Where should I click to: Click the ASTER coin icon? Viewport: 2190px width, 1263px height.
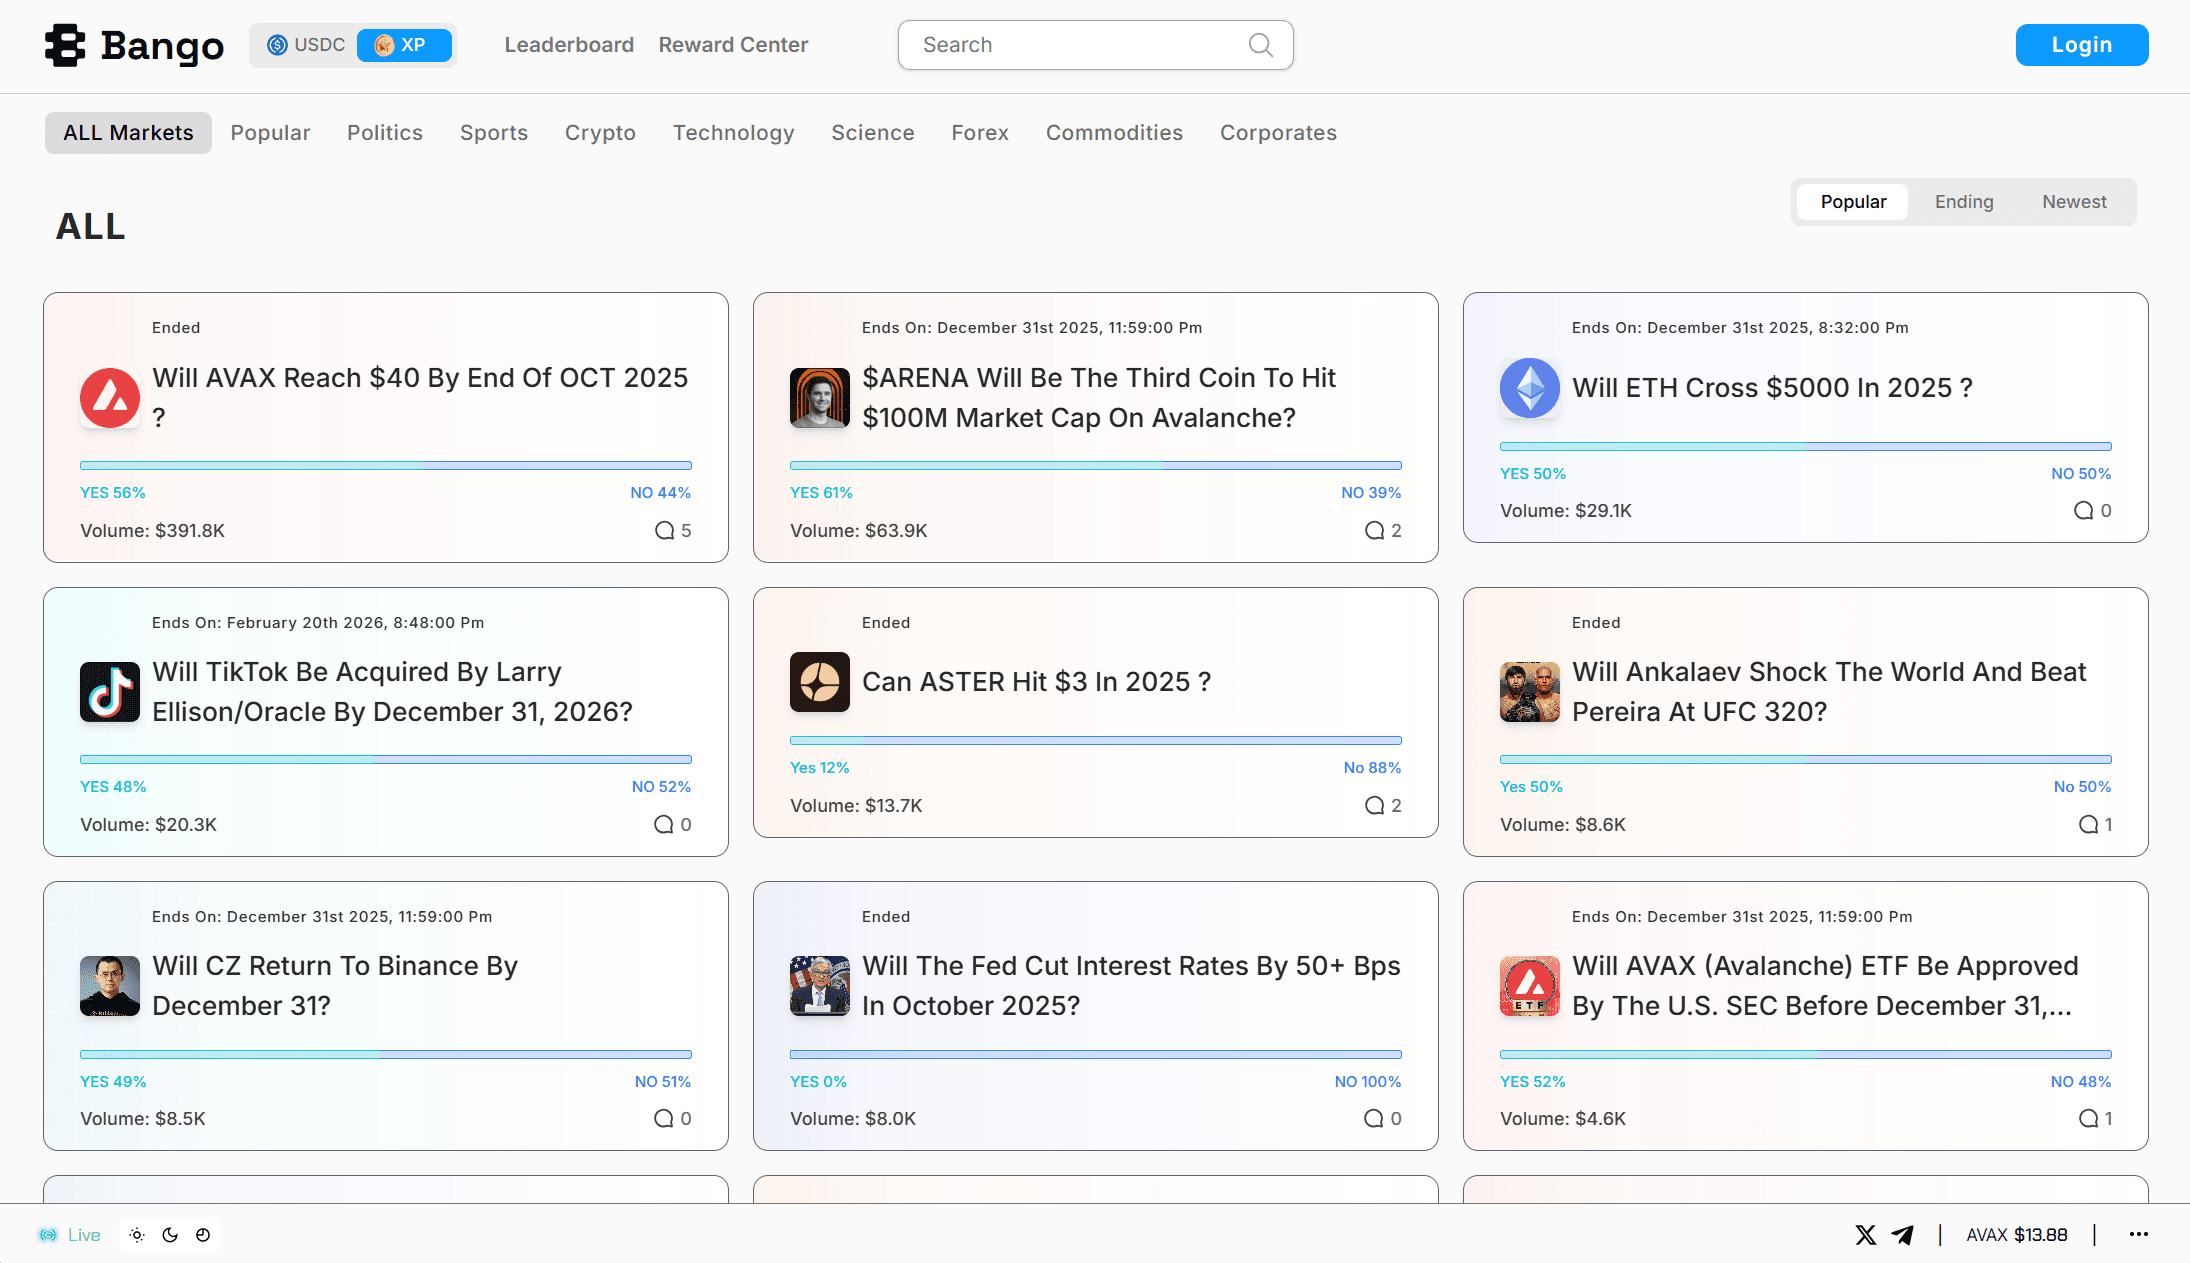820,682
